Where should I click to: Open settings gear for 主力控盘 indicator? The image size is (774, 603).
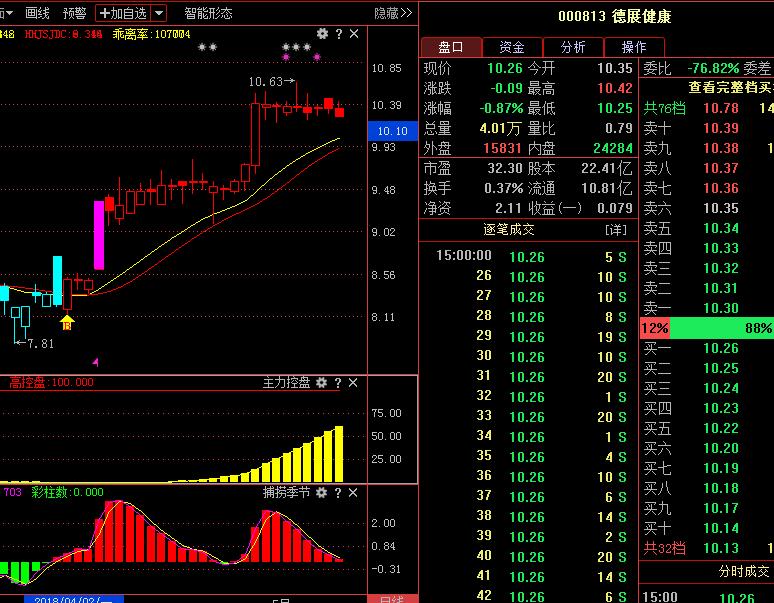pos(321,382)
